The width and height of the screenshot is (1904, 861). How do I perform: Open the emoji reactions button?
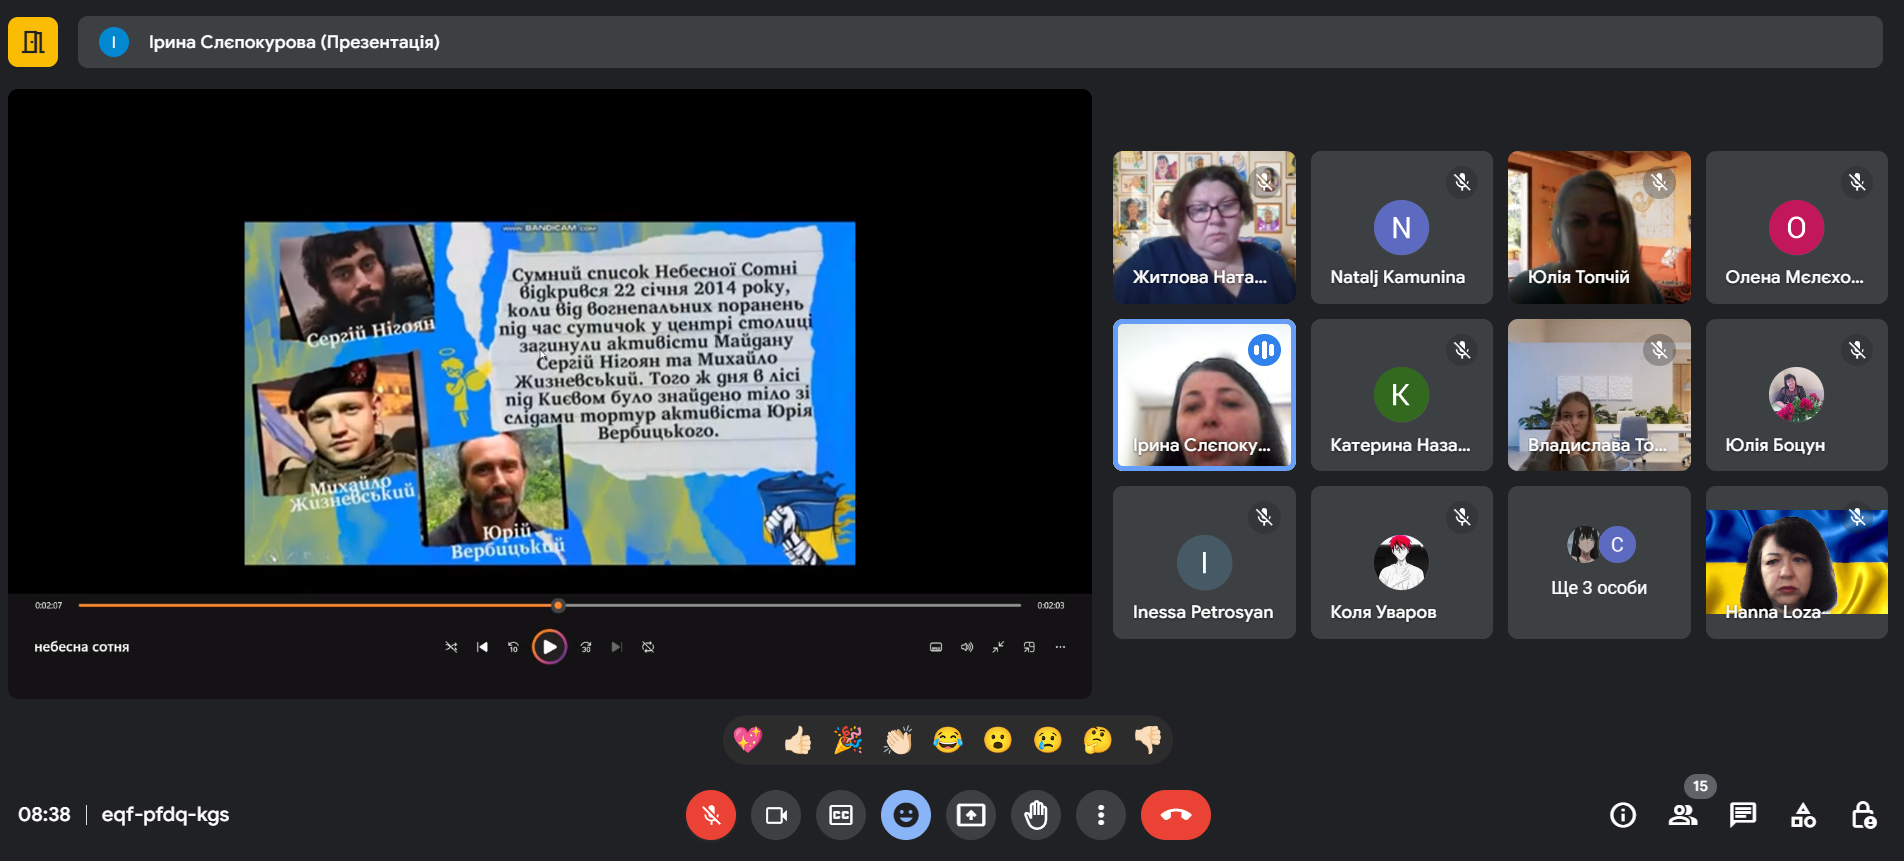tap(905, 815)
